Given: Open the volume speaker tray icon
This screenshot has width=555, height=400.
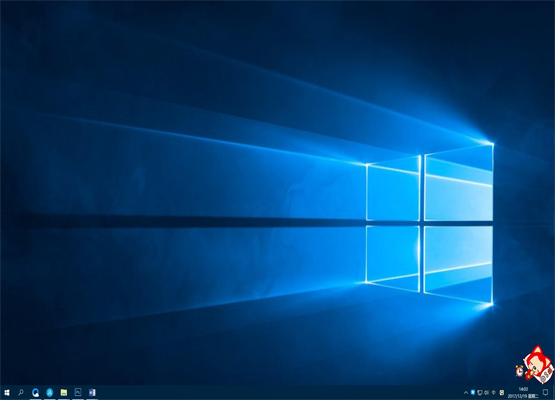Looking at the screenshot, I should [x=487, y=393].
